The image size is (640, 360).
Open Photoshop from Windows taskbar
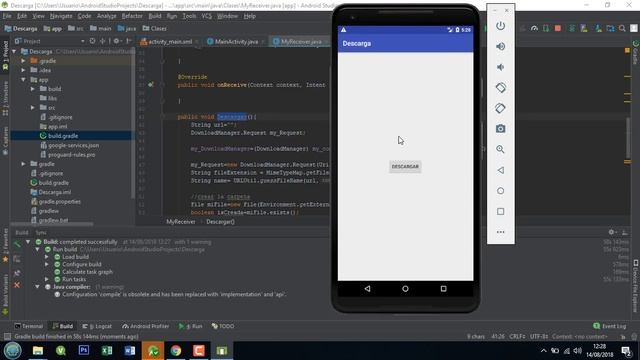(84, 351)
